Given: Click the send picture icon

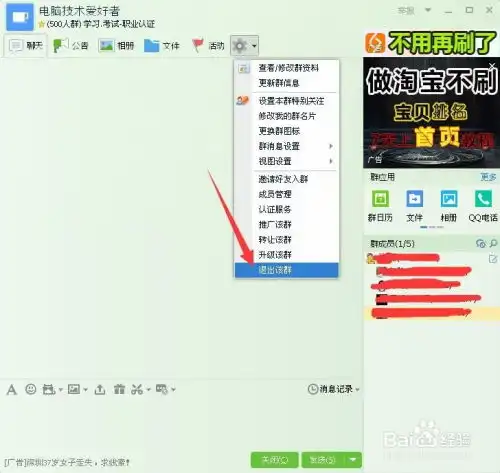Looking at the screenshot, I should [x=74, y=389].
